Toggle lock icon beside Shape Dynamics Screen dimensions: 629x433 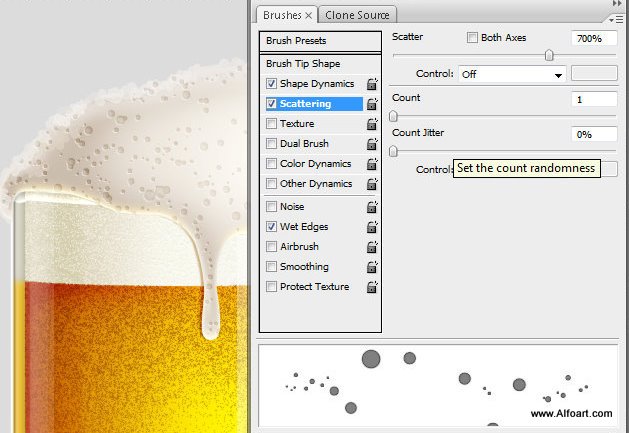(372, 84)
